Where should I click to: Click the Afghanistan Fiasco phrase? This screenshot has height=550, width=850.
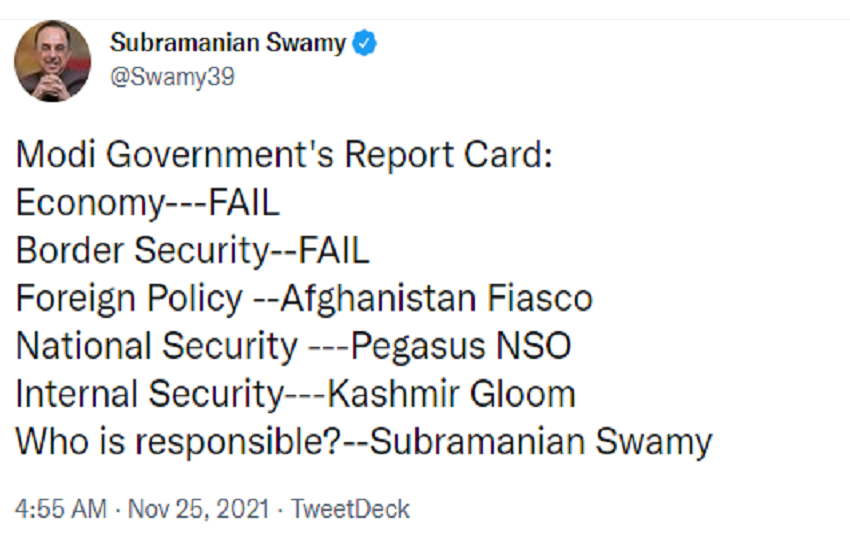(x=436, y=299)
